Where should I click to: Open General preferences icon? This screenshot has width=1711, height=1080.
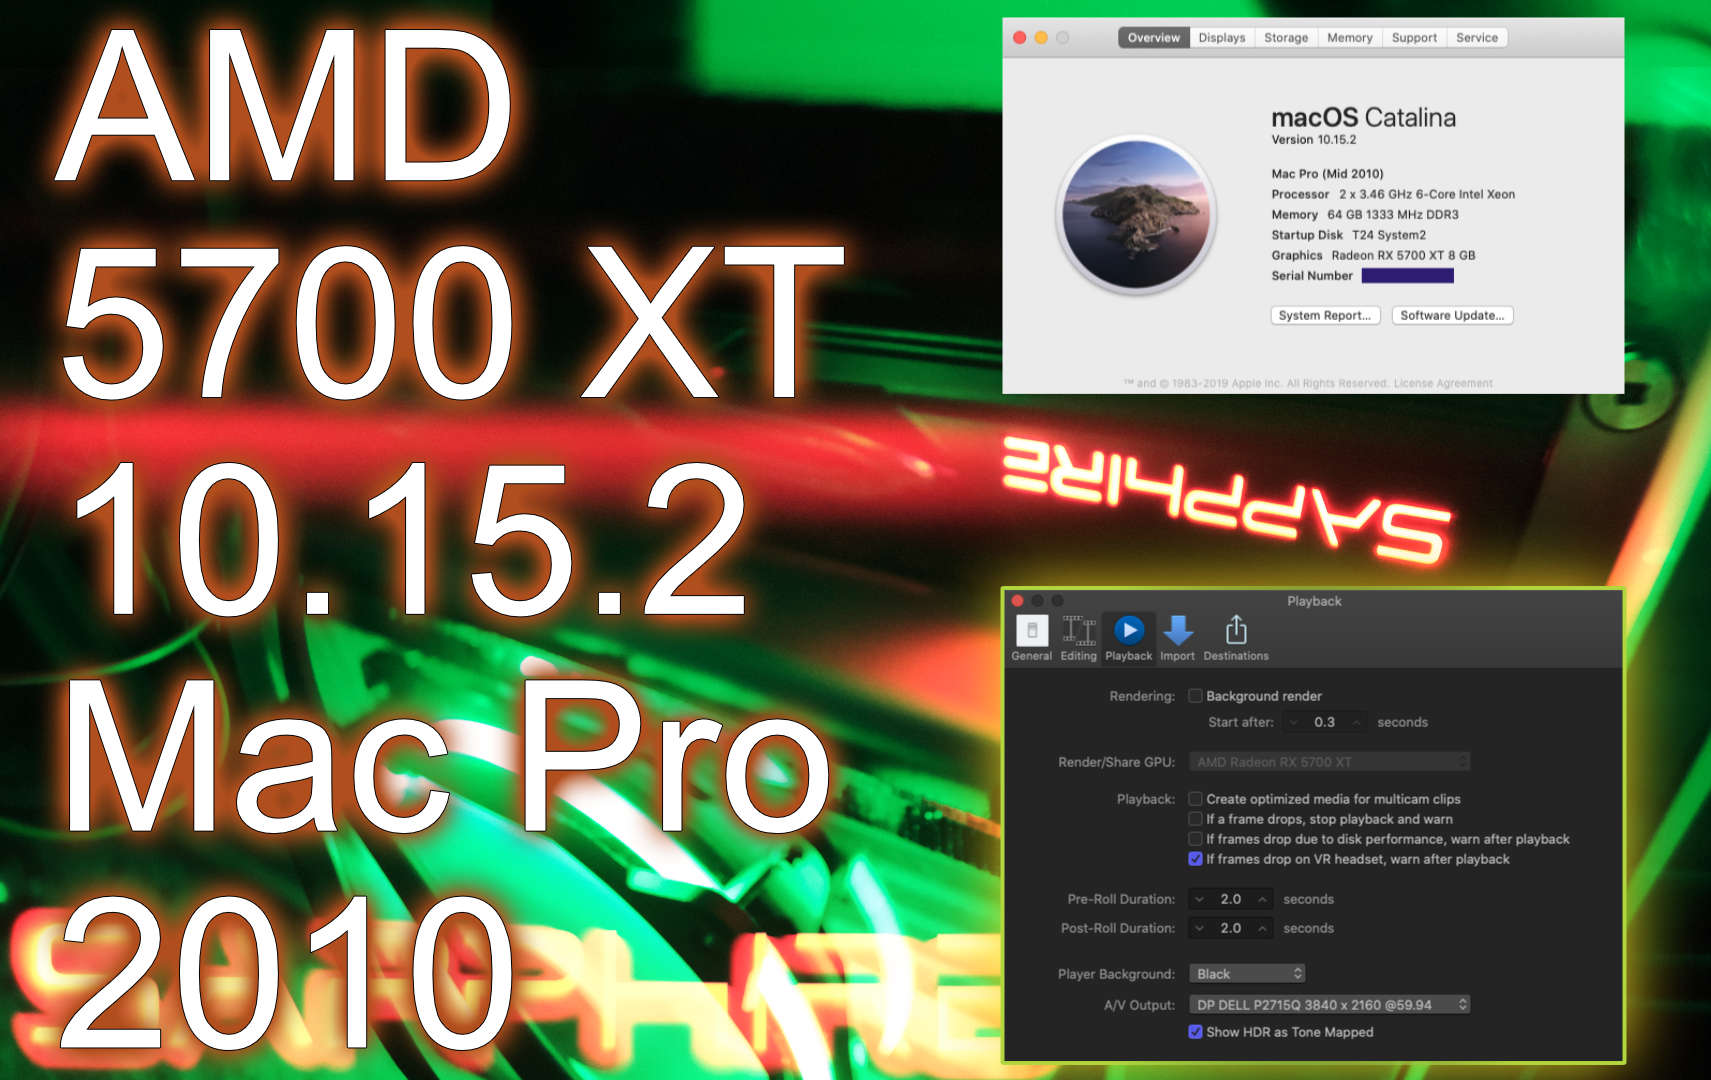tap(1031, 638)
